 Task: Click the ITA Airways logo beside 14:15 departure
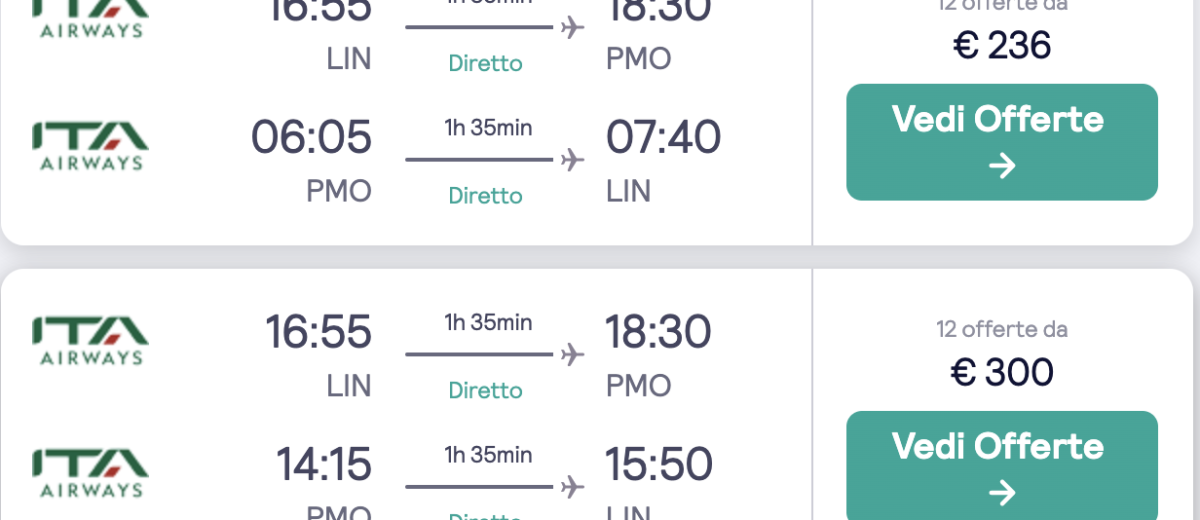[90, 473]
